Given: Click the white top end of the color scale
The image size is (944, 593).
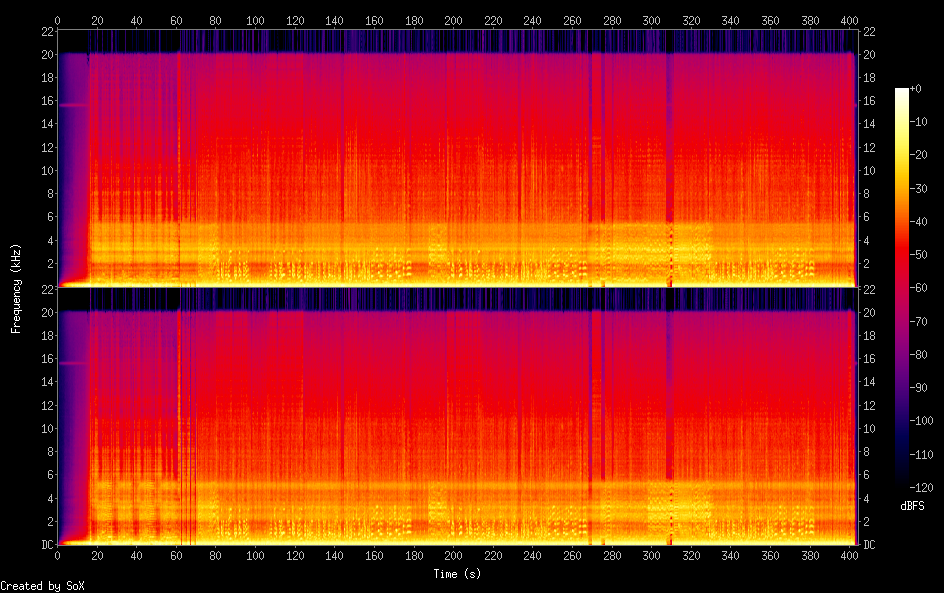Looking at the screenshot, I should point(902,92).
